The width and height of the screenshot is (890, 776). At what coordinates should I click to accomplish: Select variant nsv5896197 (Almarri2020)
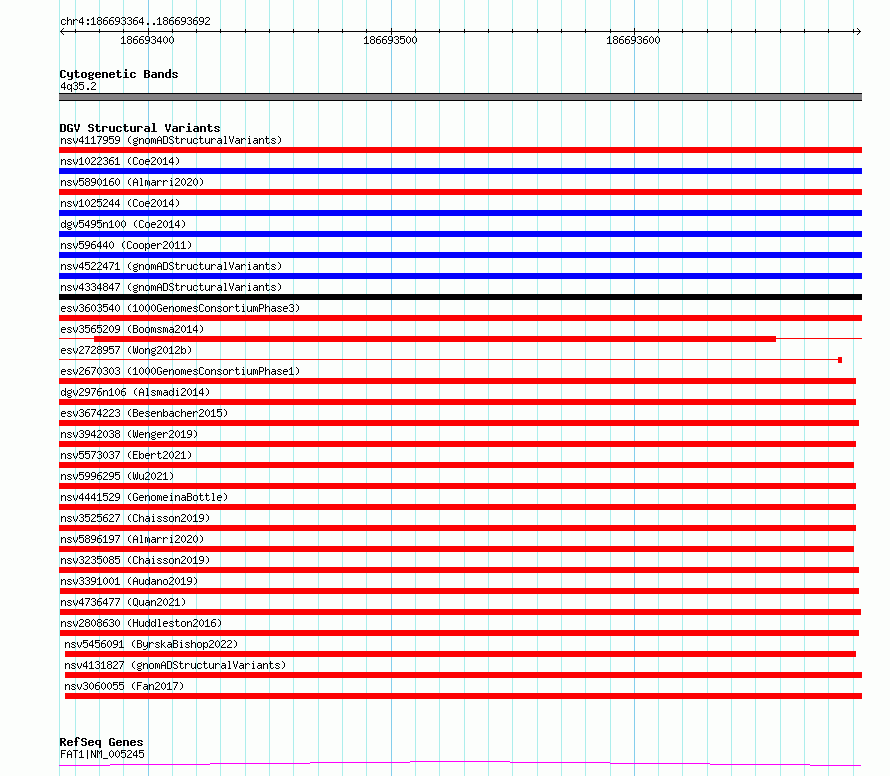pos(132,539)
